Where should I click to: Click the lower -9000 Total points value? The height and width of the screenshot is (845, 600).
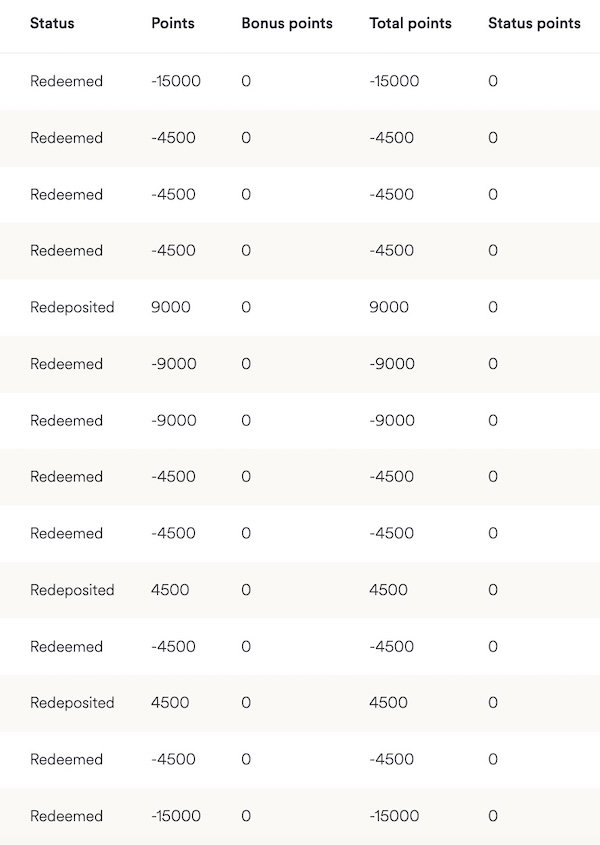tap(392, 420)
